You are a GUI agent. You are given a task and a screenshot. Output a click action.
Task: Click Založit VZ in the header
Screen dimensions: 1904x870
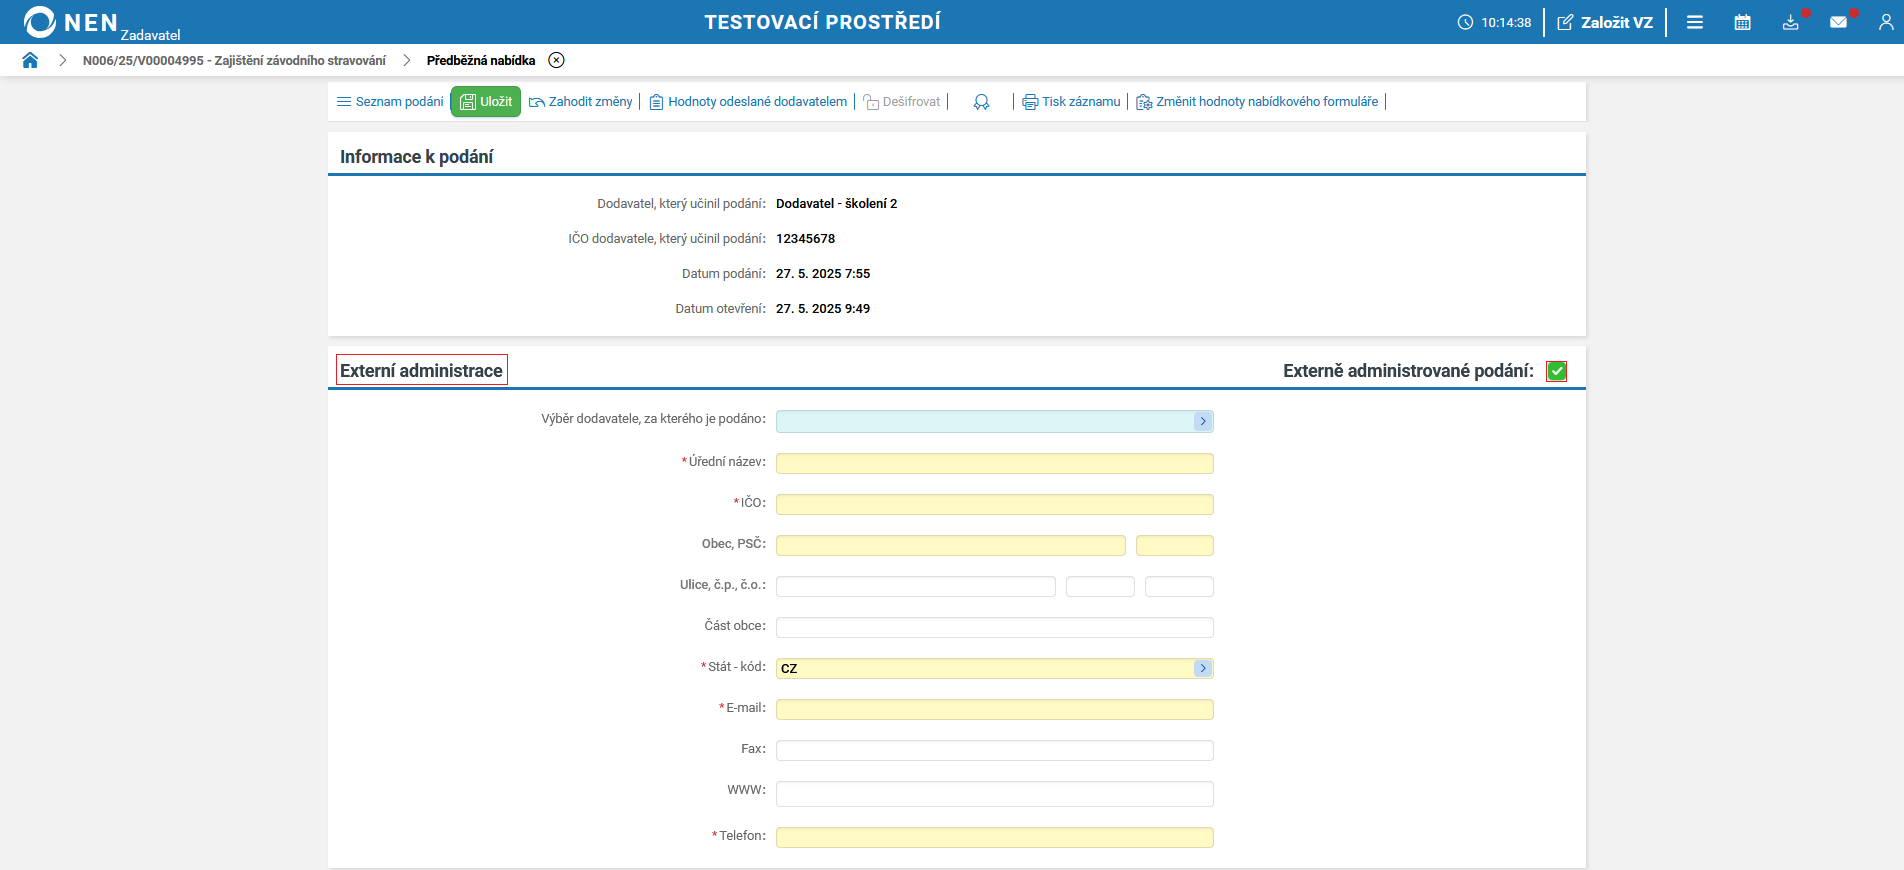tap(1605, 22)
